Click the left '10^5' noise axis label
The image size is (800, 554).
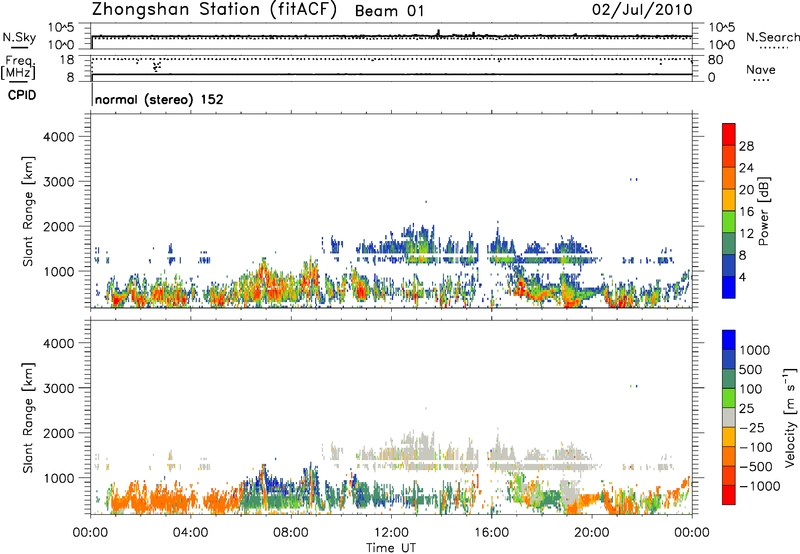coord(61,28)
